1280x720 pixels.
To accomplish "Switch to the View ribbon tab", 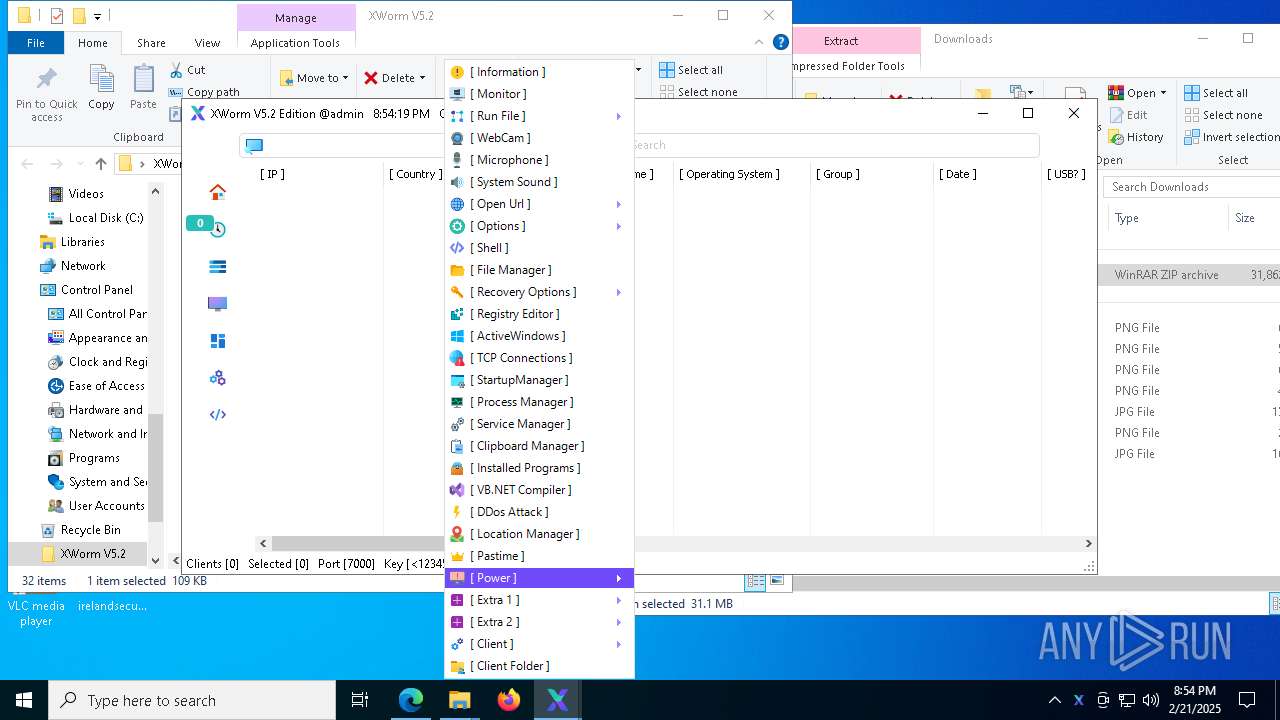I will [207, 43].
